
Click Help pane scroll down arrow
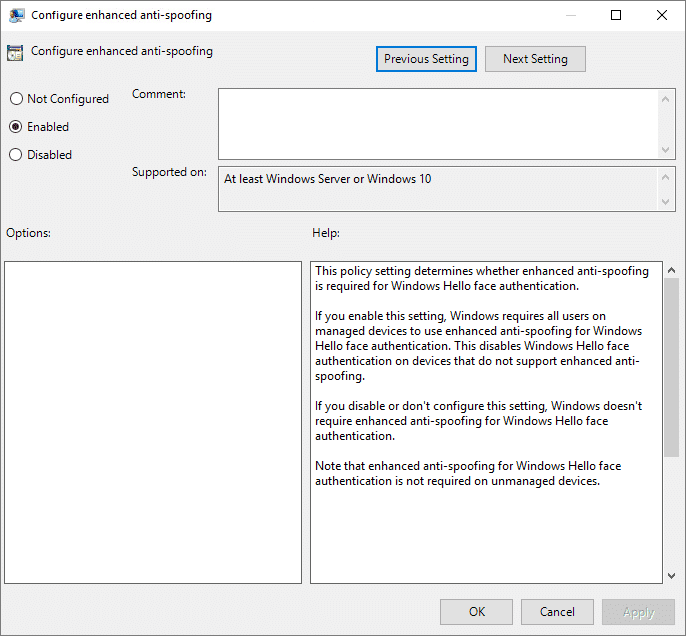point(671,576)
